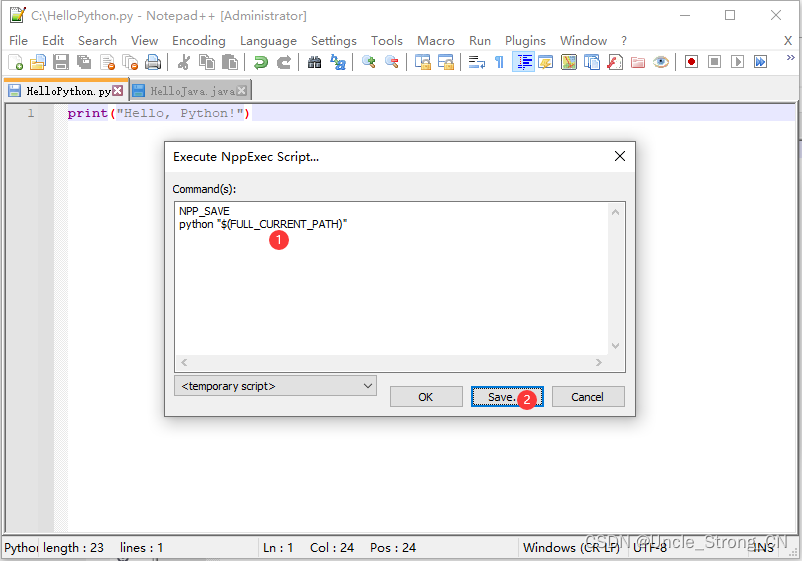Image resolution: width=802 pixels, height=561 pixels.
Task: Click the Open file toolbar icon
Action: click(x=38, y=62)
